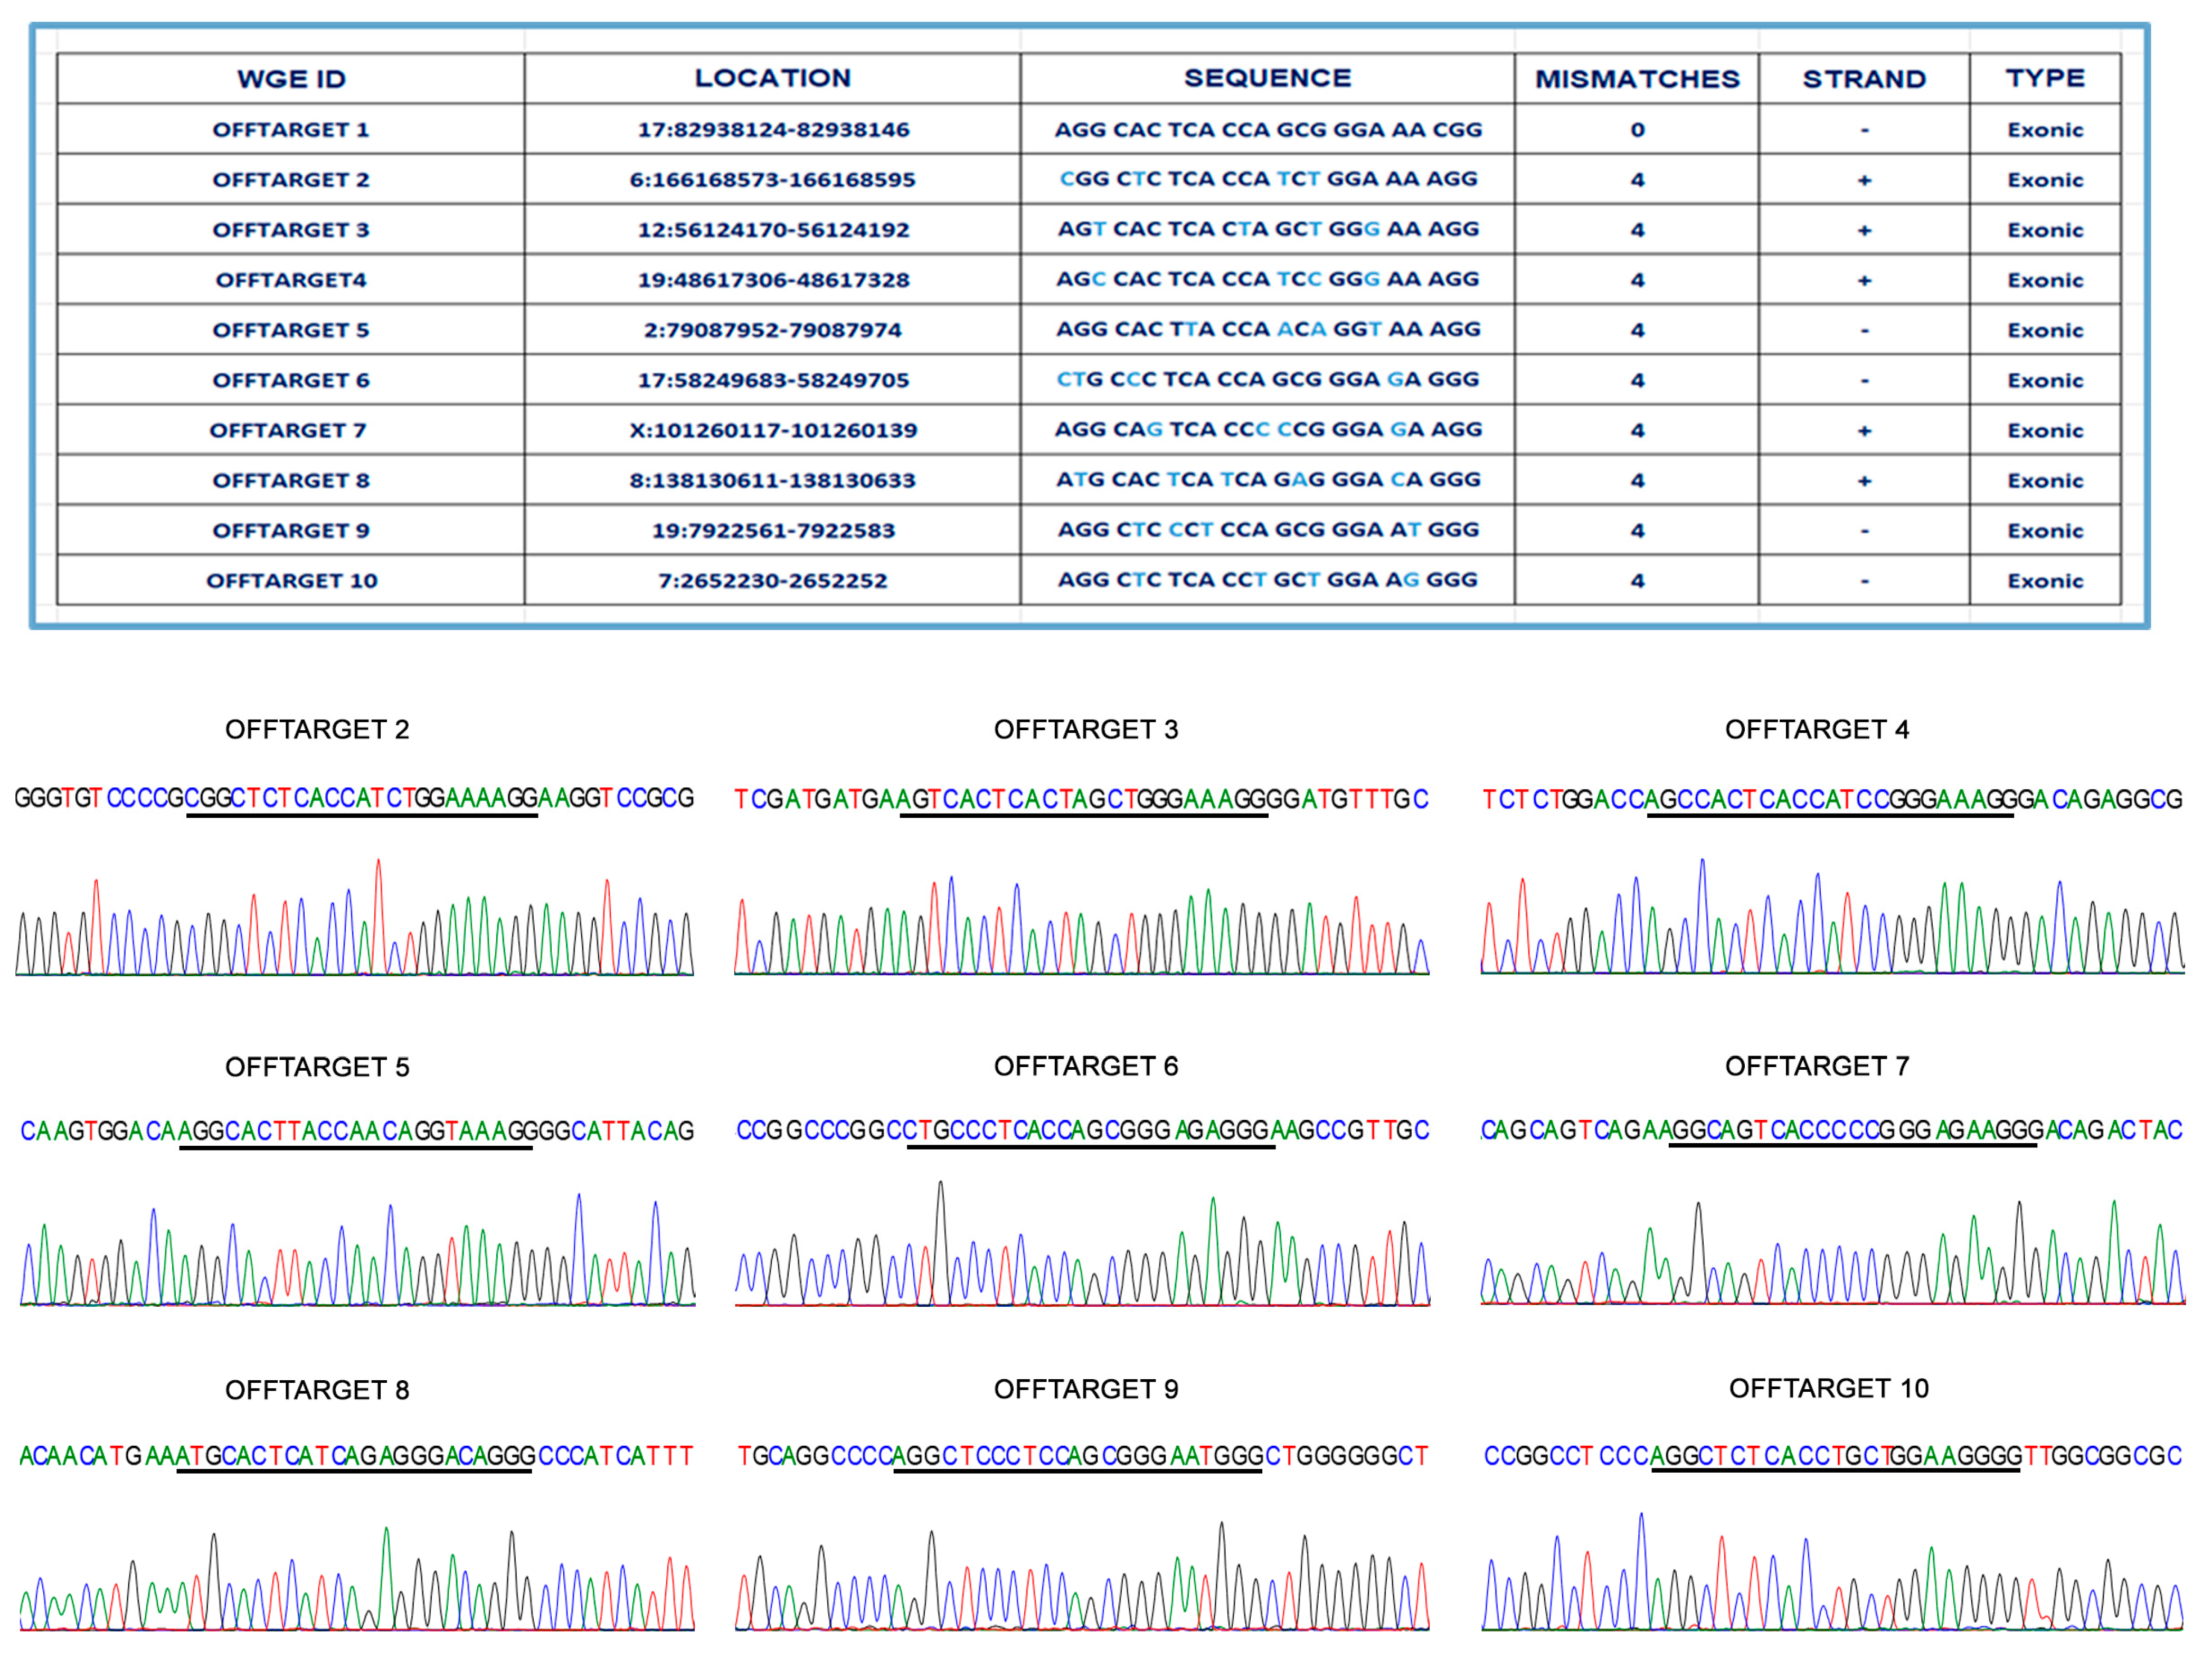2212x1659 pixels.
Task: Click the LOCATION column header
Action: pyautogui.click(x=772, y=78)
